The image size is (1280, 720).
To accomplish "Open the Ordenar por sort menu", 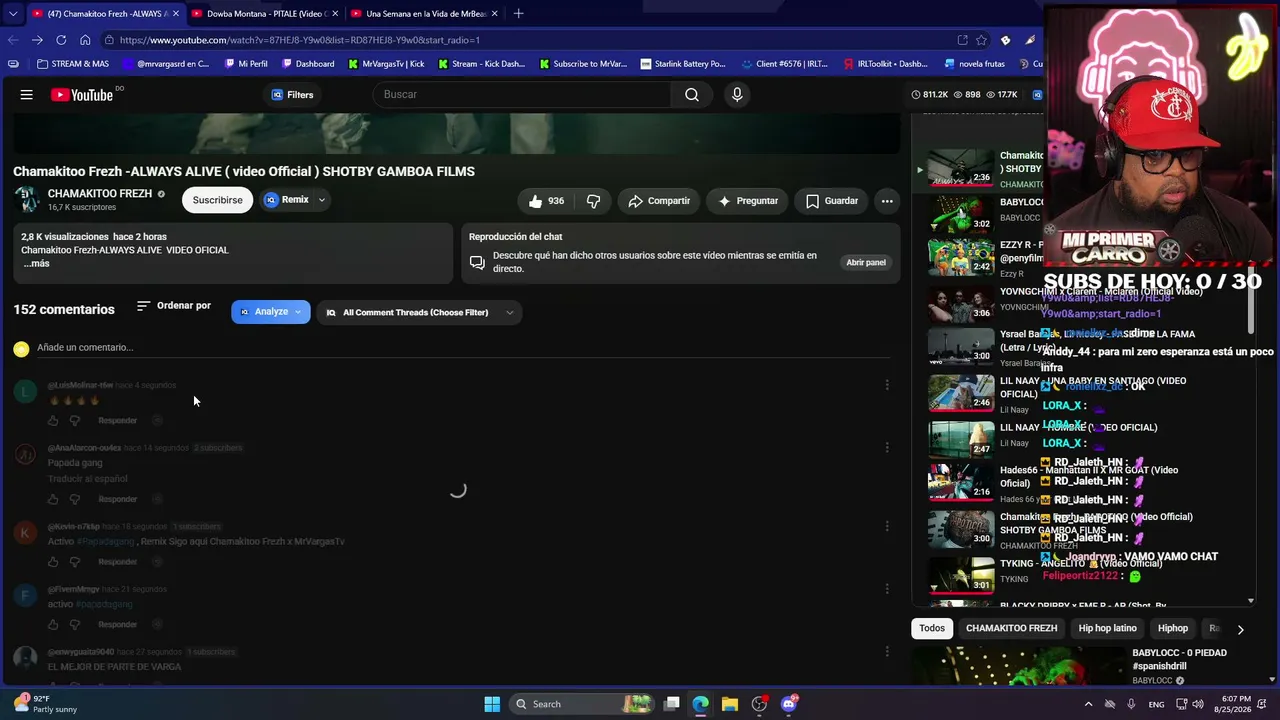I will click(x=174, y=306).
